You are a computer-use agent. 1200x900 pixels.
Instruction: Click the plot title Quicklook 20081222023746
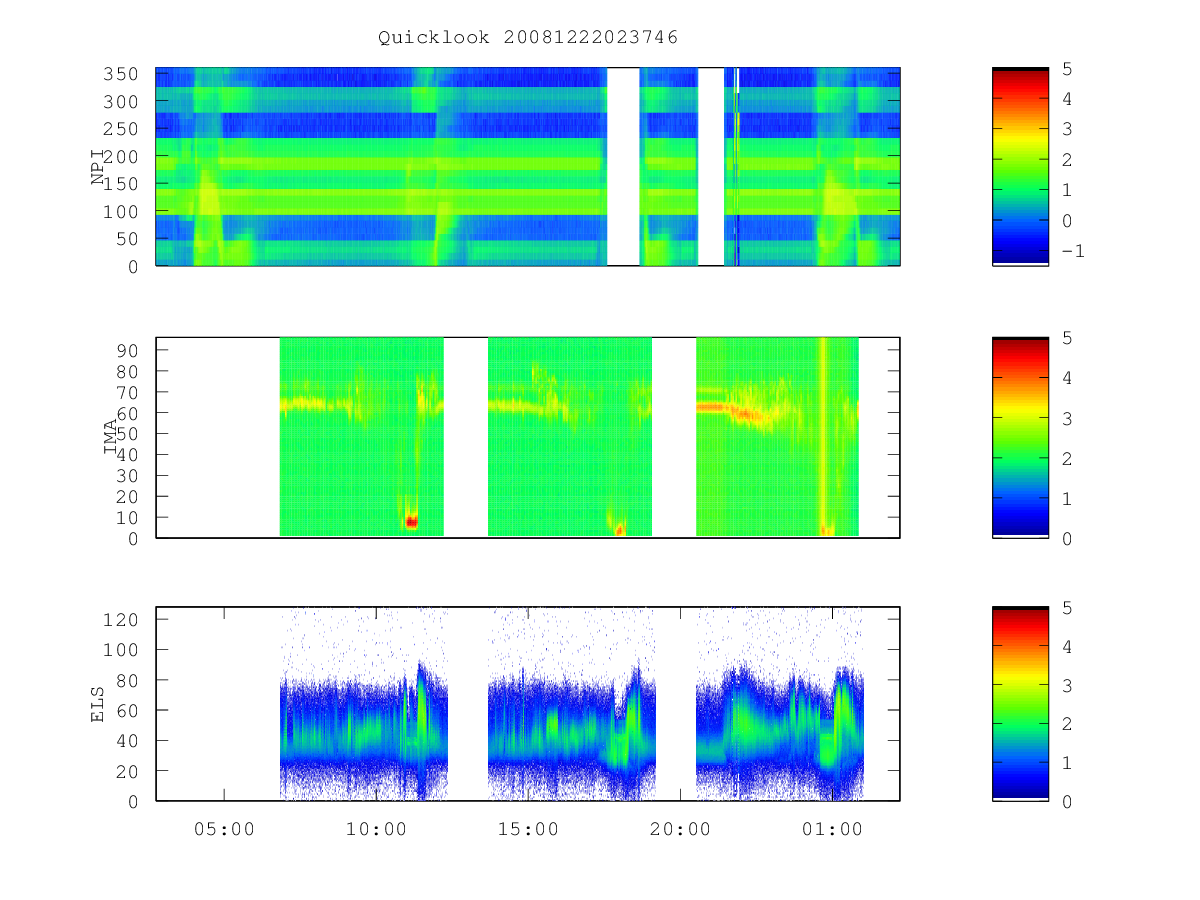[x=528, y=38]
